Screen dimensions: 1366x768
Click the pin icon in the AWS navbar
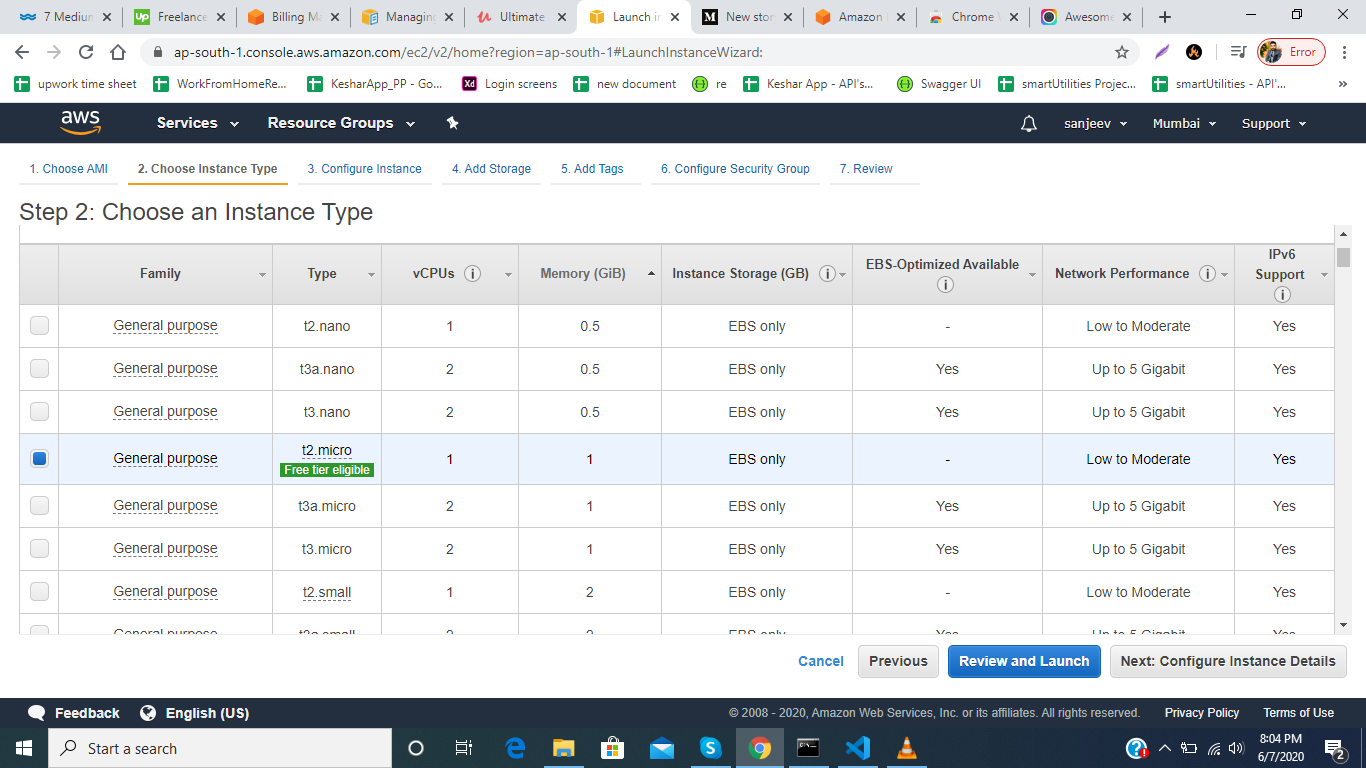coord(452,122)
